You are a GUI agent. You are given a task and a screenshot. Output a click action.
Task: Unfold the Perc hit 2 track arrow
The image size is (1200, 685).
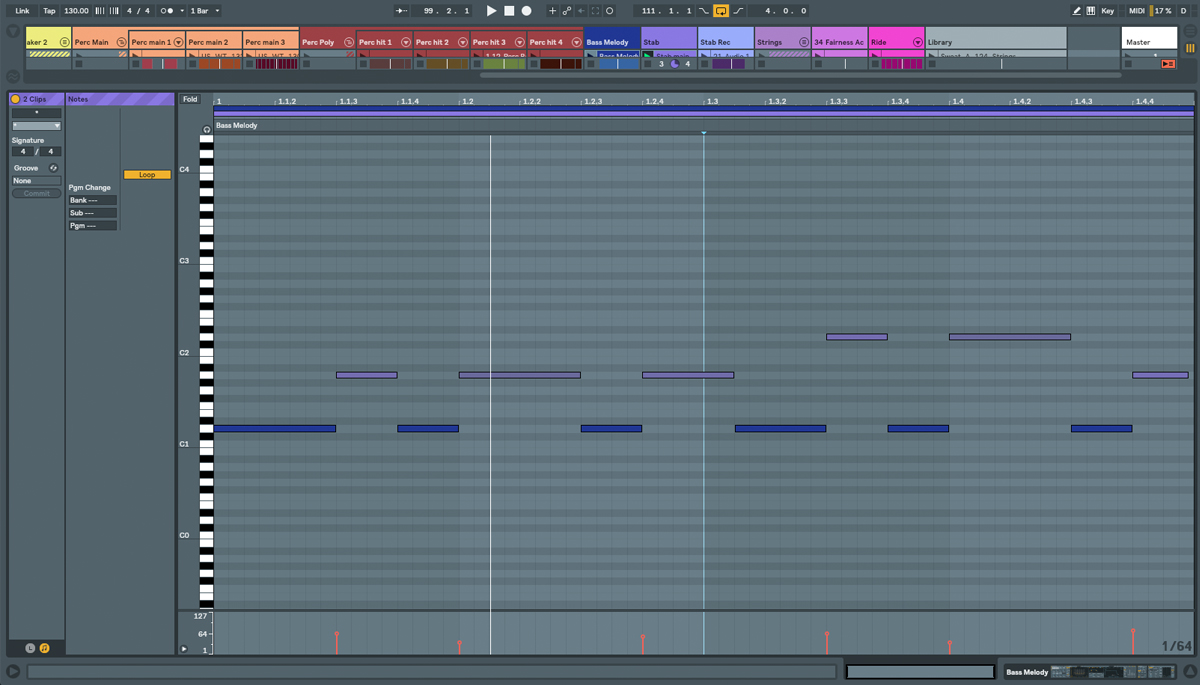(x=463, y=43)
